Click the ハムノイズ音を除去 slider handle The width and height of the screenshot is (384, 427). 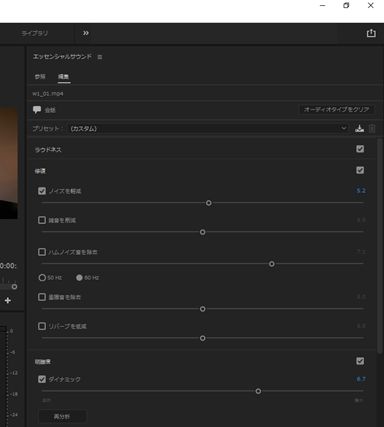[272, 264]
